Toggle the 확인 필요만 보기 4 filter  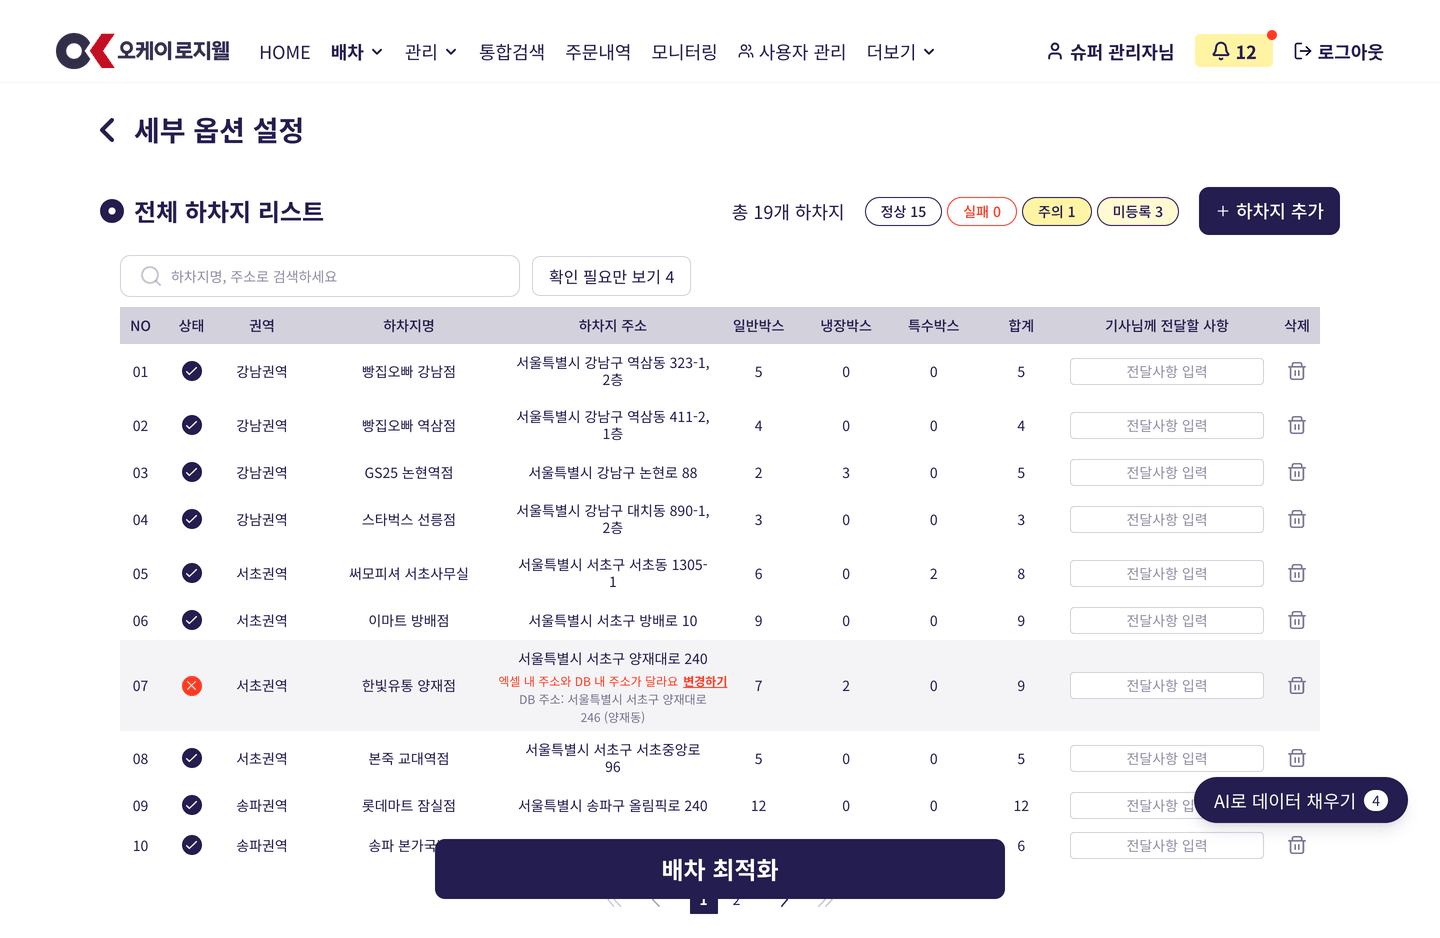pos(611,276)
